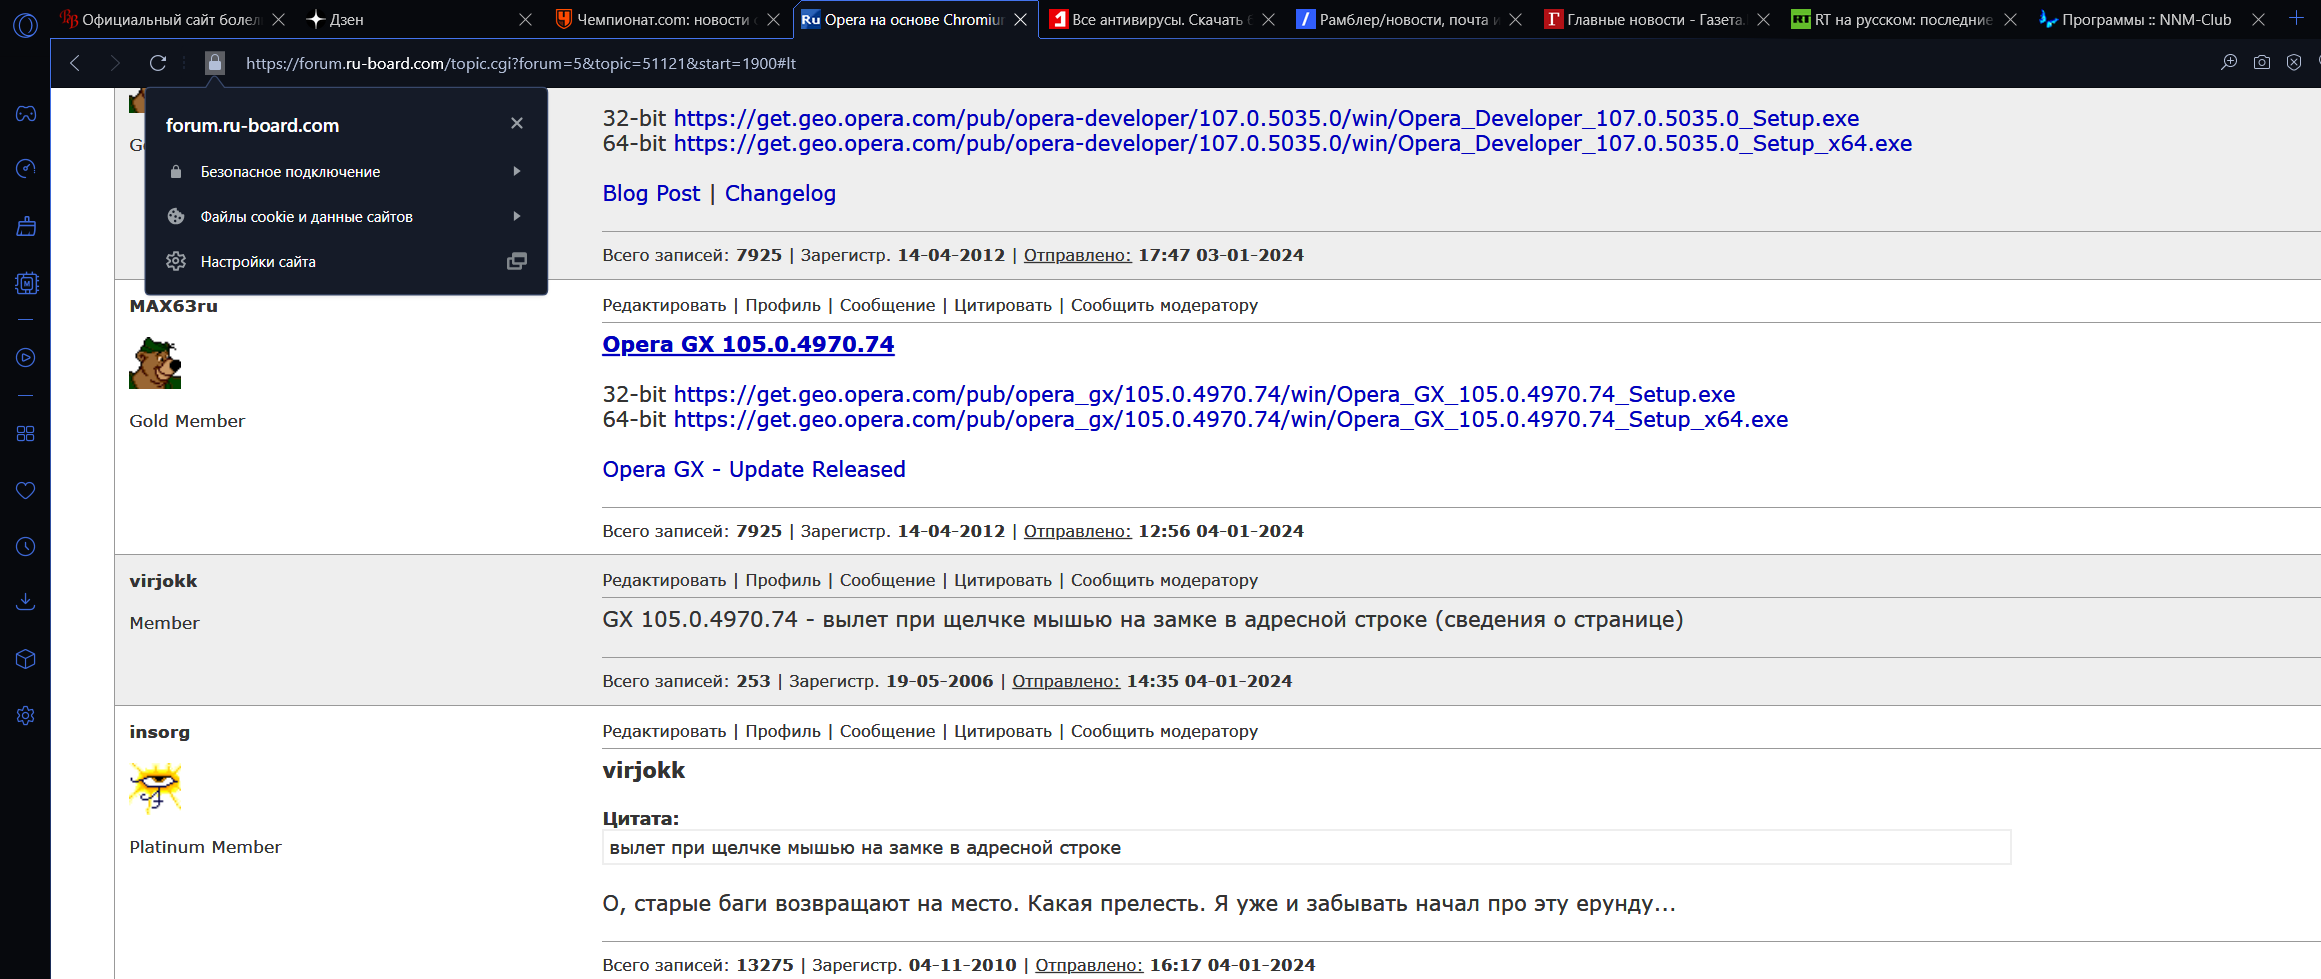Click the ad blocker shield icon
The image size is (2321, 979).
click(2294, 63)
